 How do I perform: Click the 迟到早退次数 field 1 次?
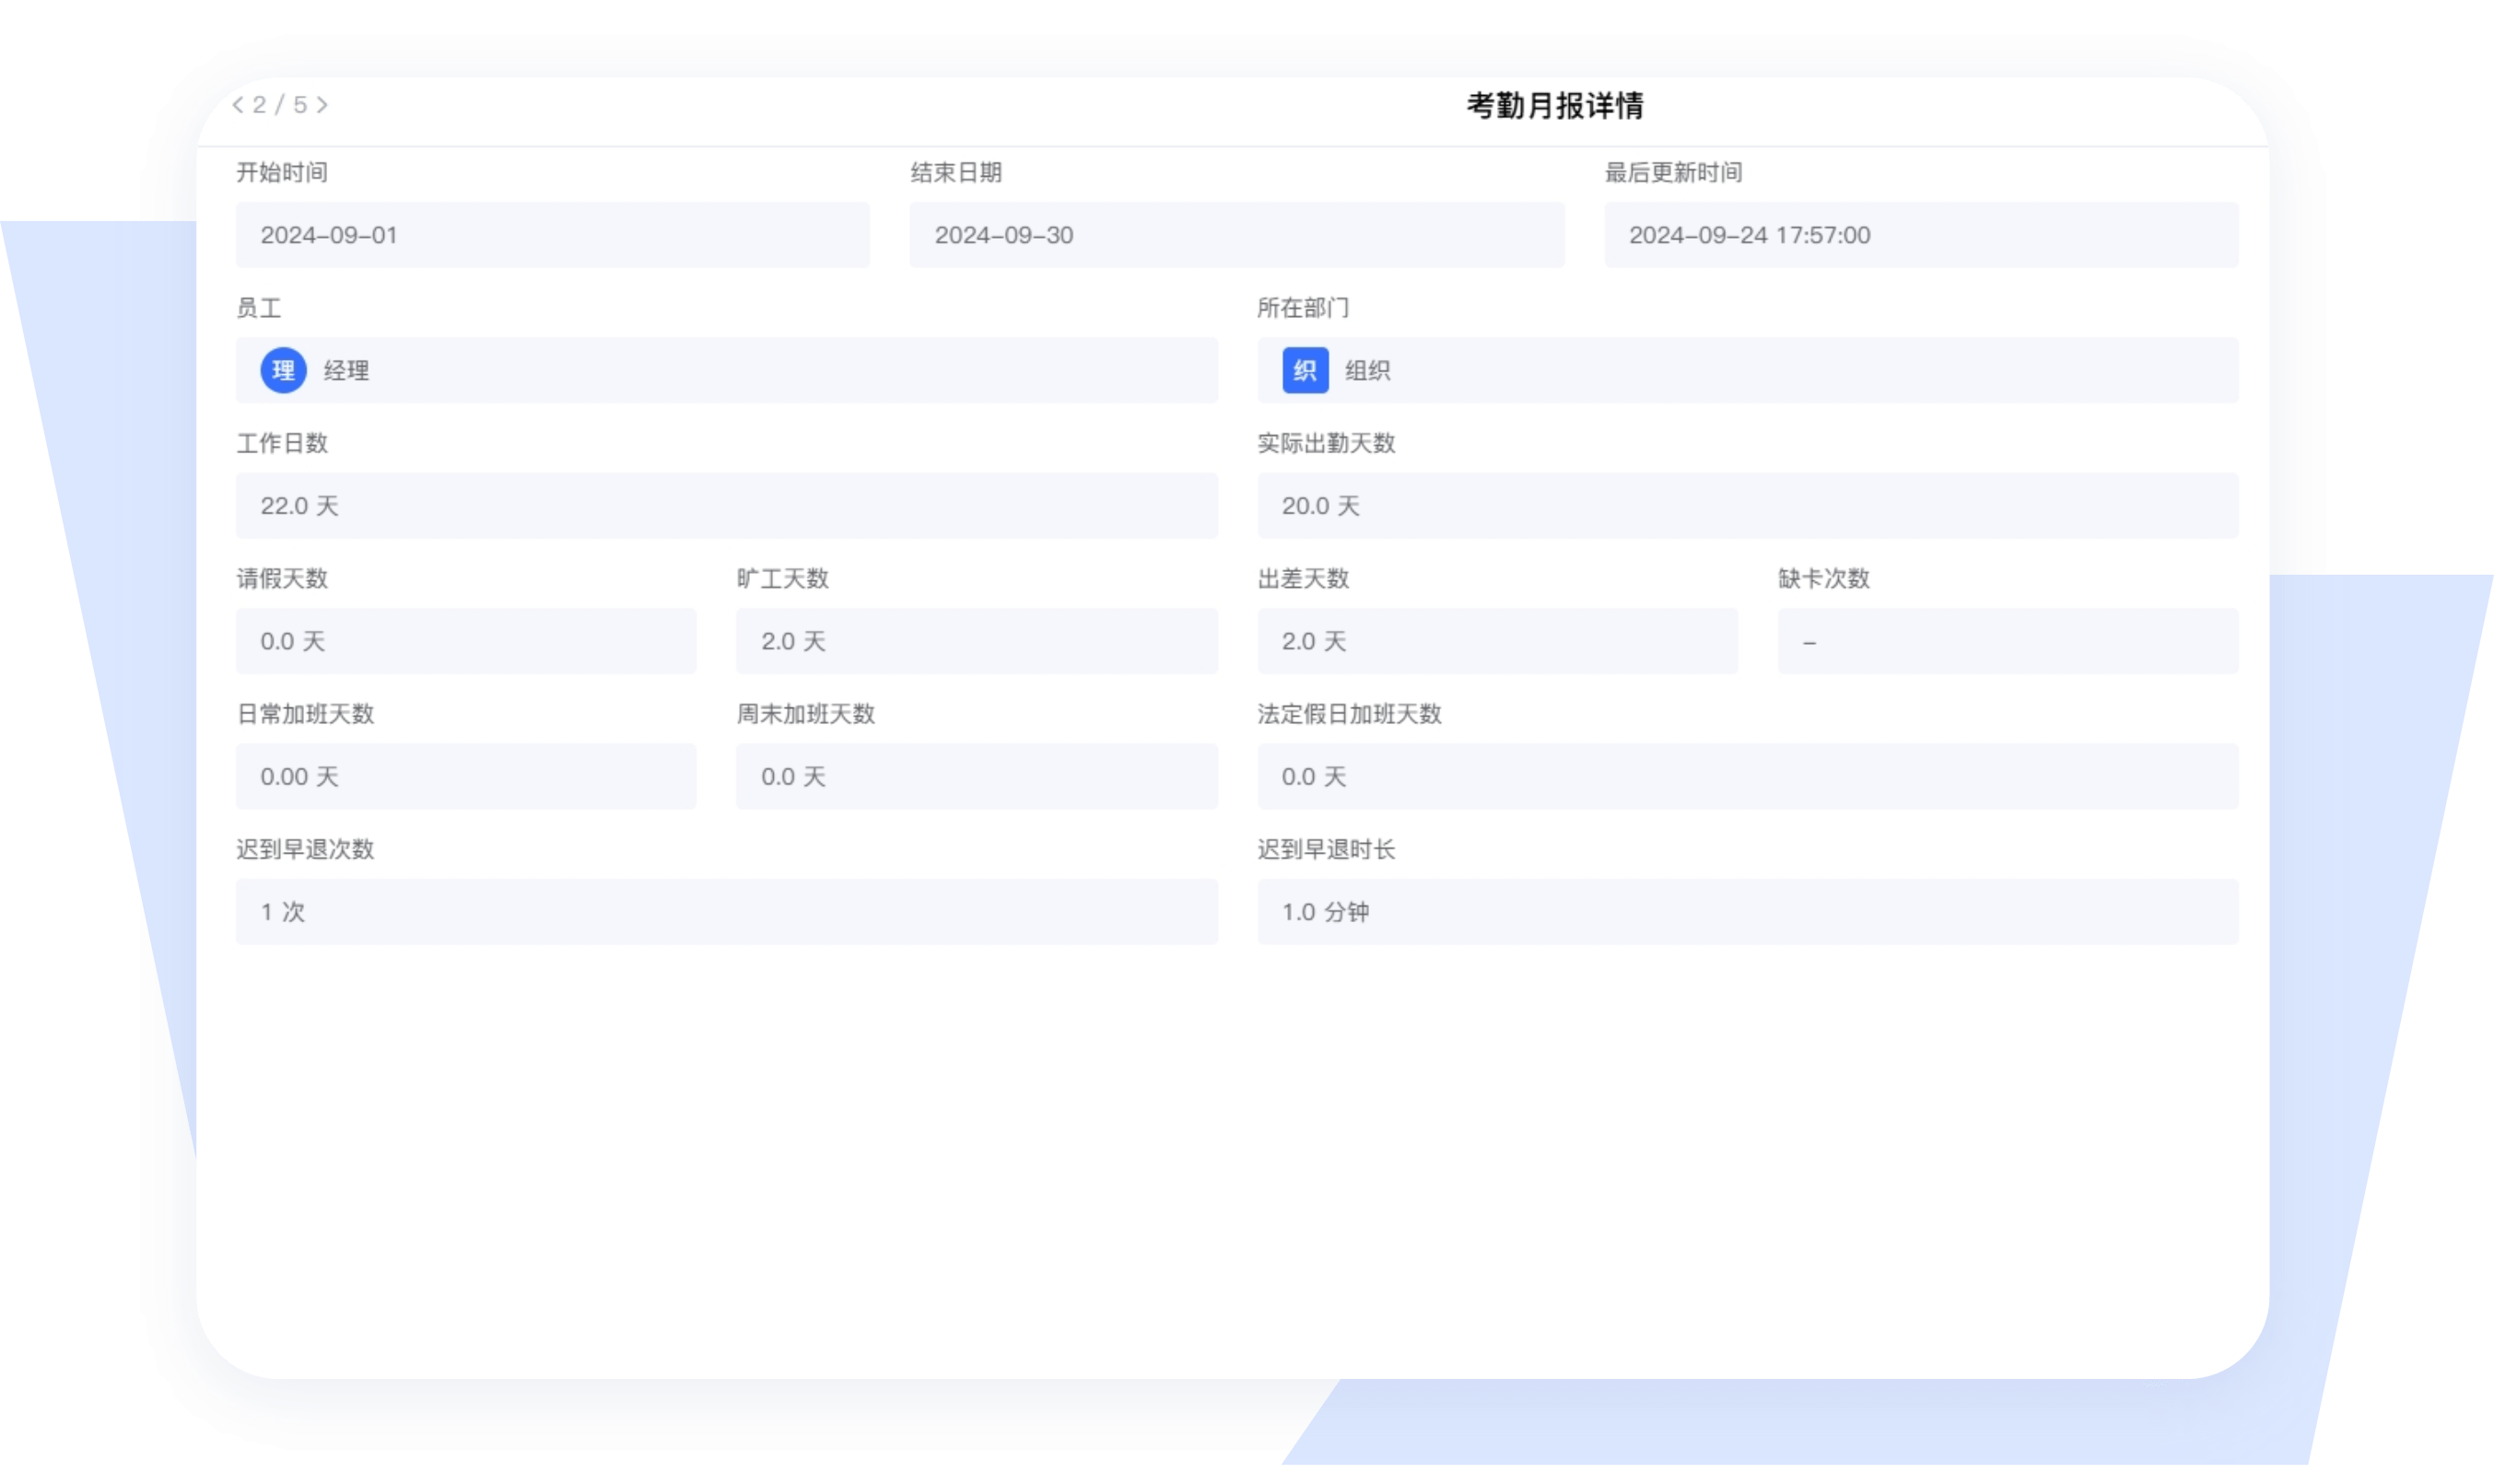click(x=727, y=912)
